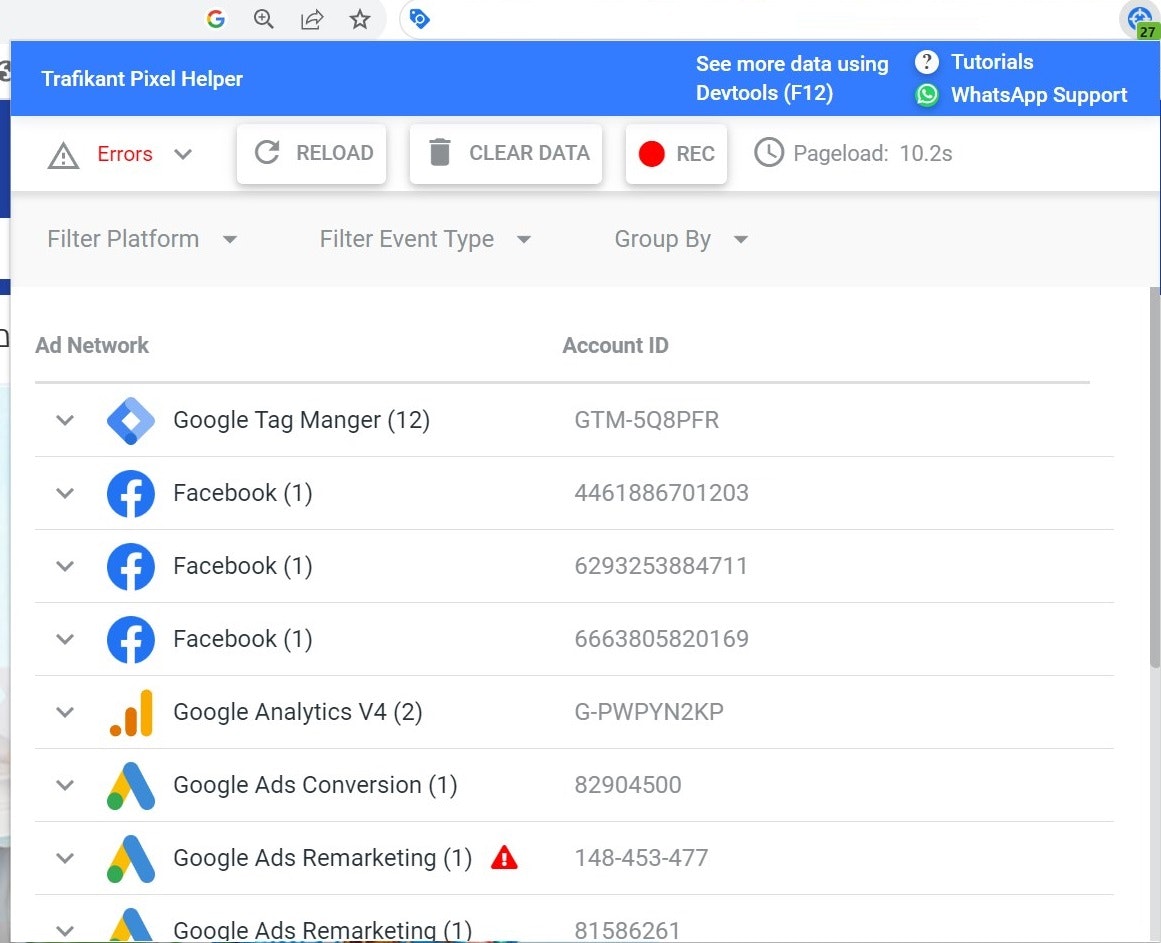1161x943 pixels.
Task: Click the Google Analytics V4 logo icon
Action: (x=131, y=713)
